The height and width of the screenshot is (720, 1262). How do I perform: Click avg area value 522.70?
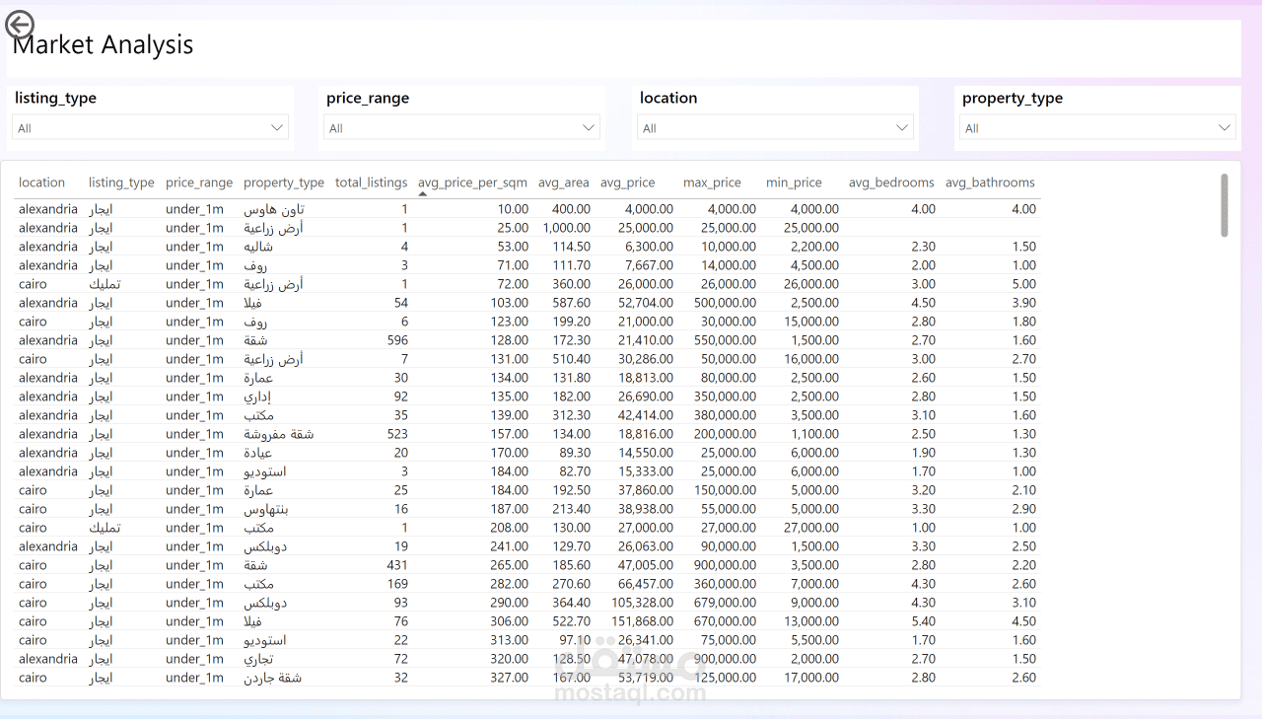tap(573, 621)
